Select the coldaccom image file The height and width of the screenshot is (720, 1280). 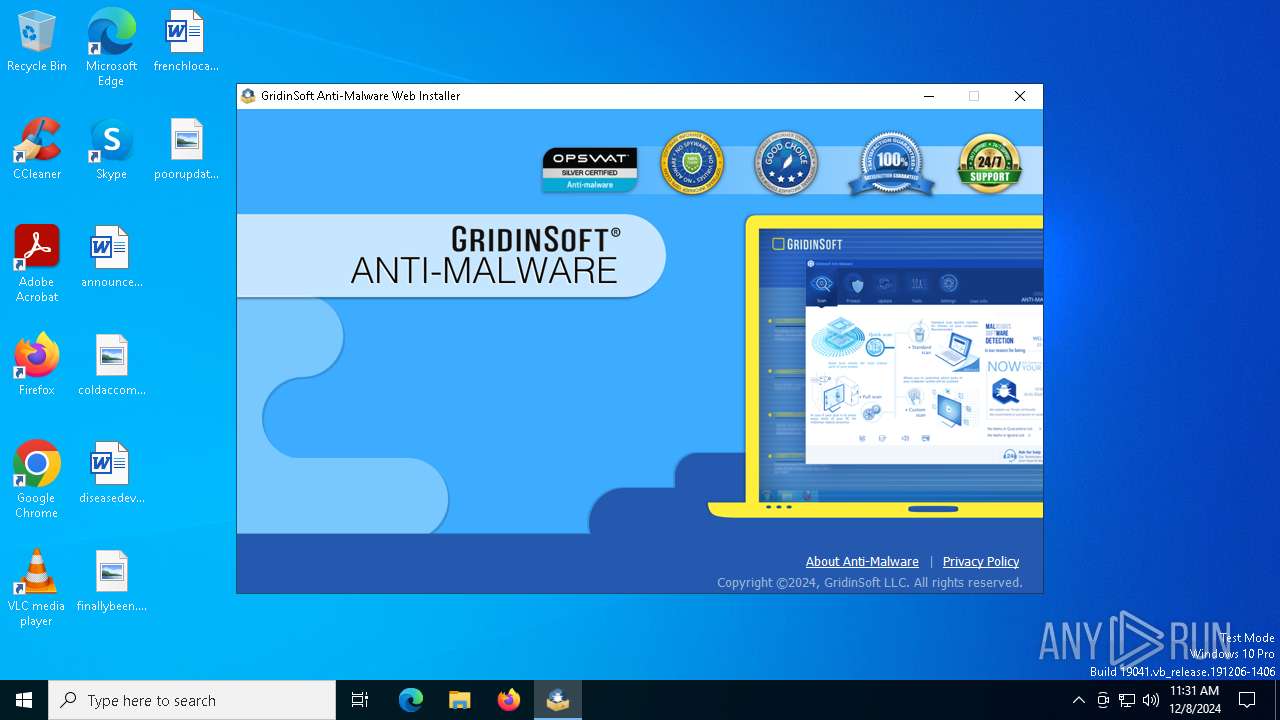111,366
